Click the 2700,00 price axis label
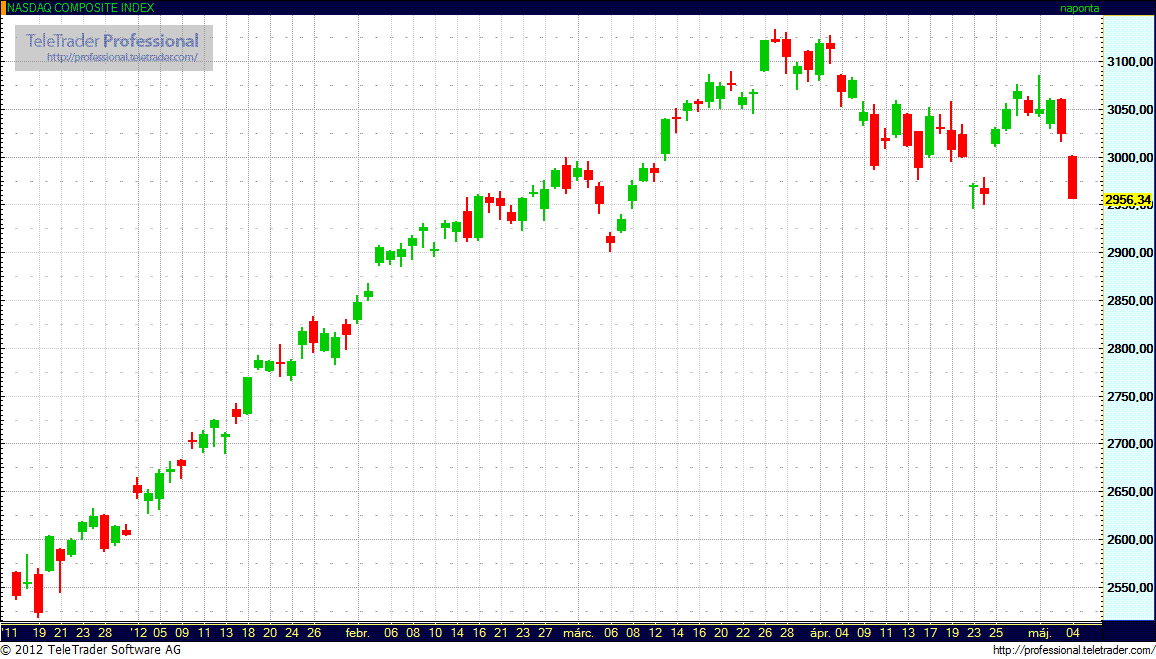Image resolution: width=1156 pixels, height=659 pixels. tap(1131, 444)
